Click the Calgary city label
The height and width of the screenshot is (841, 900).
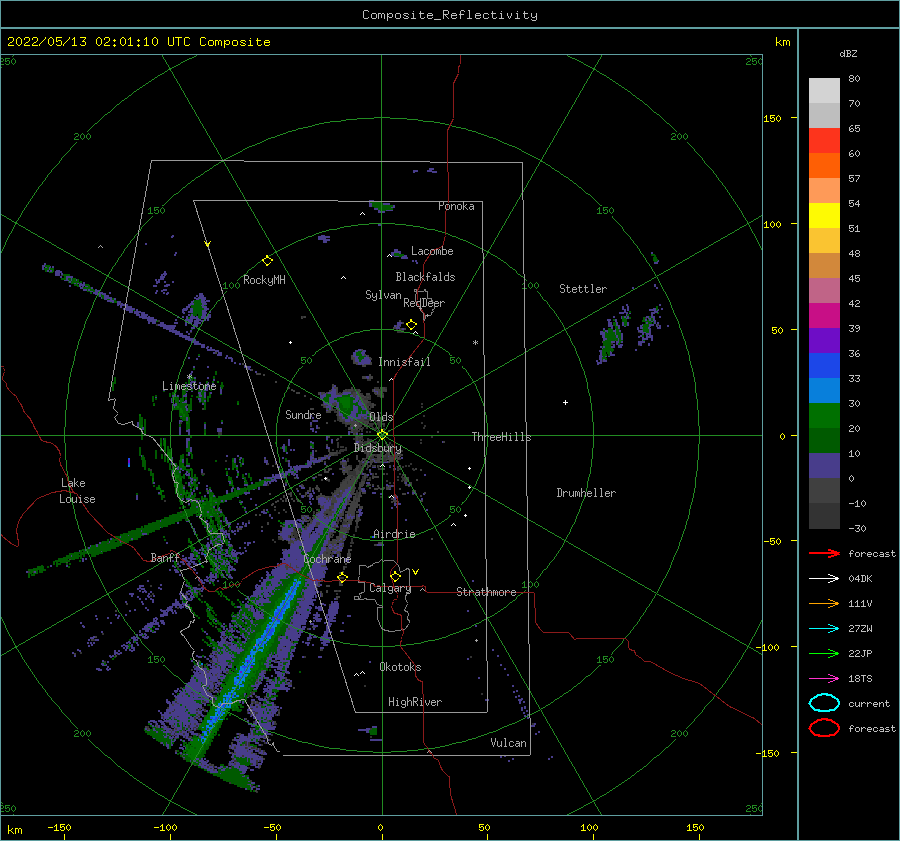[x=390, y=588]
